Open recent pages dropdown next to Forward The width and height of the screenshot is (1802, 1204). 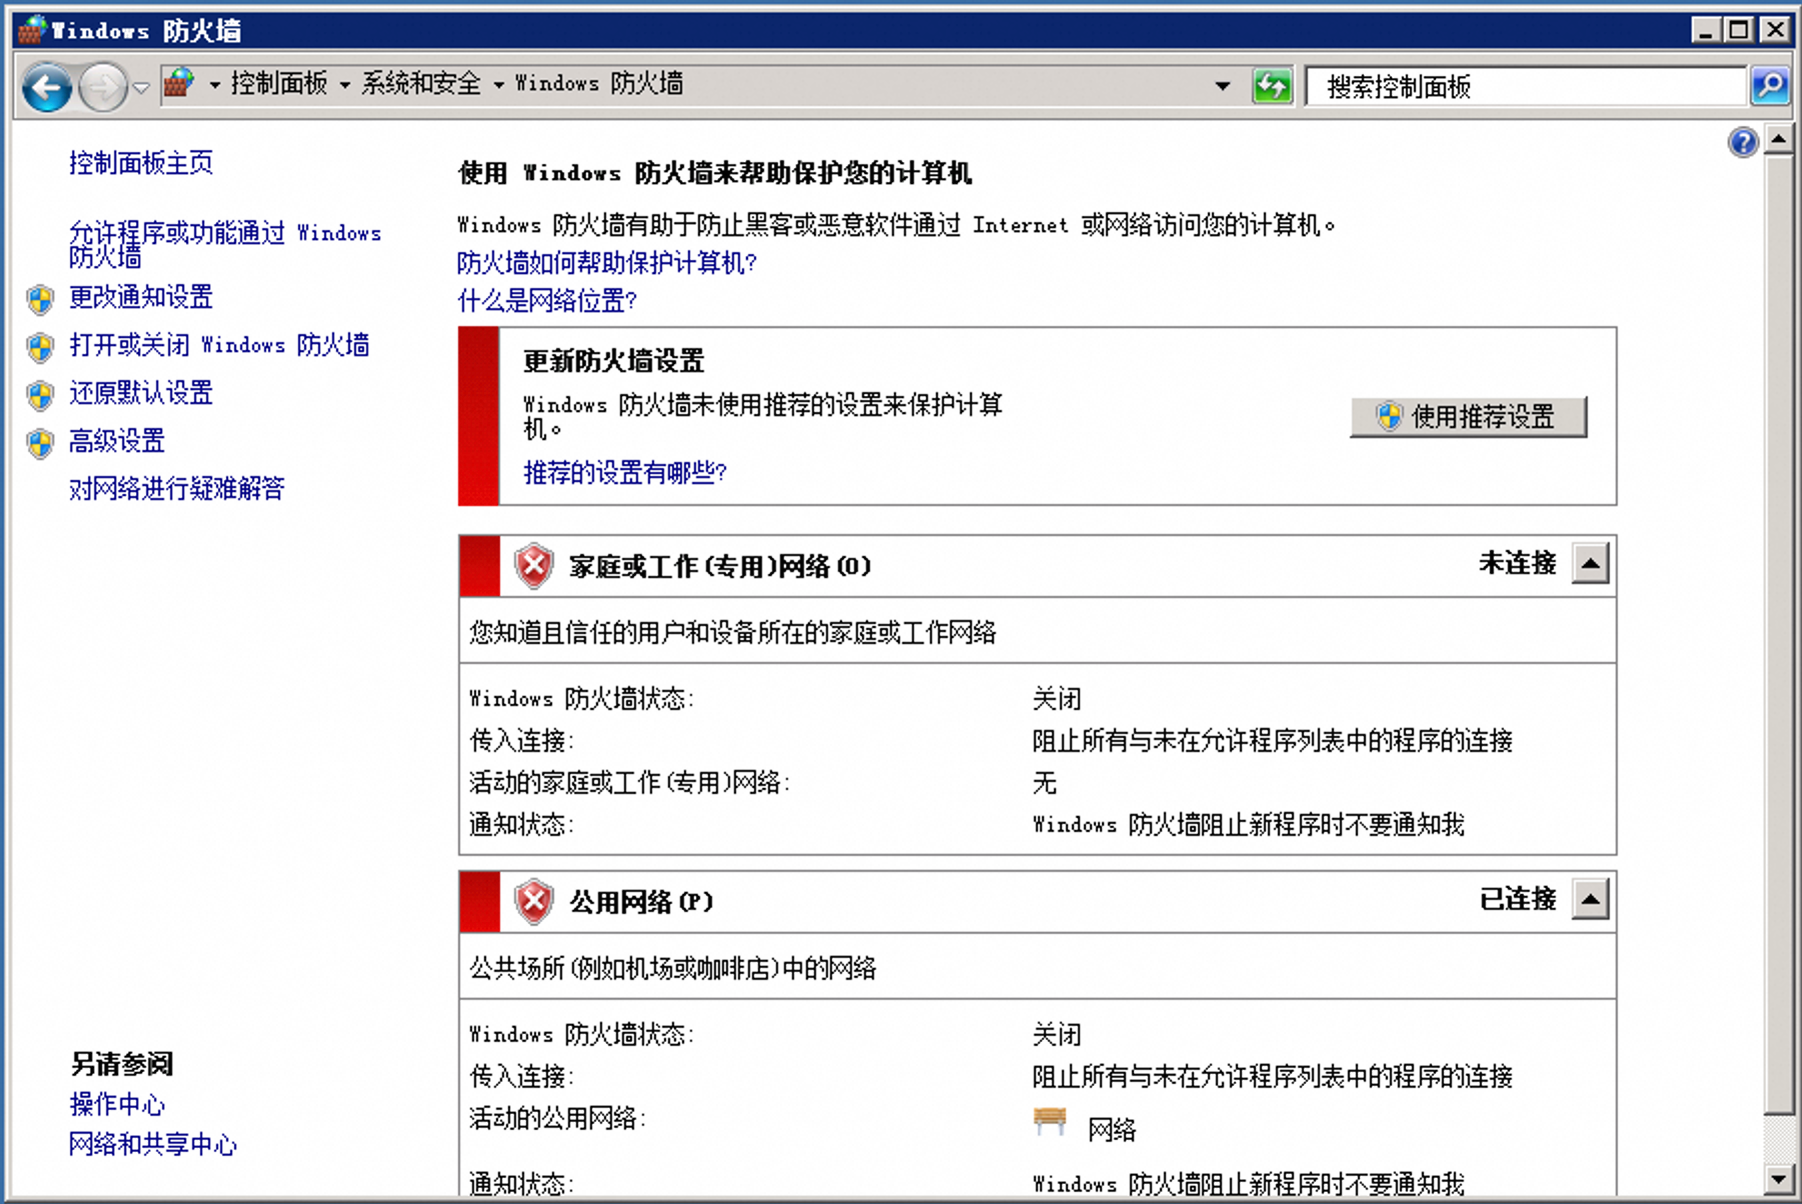[x=141, y=87]
